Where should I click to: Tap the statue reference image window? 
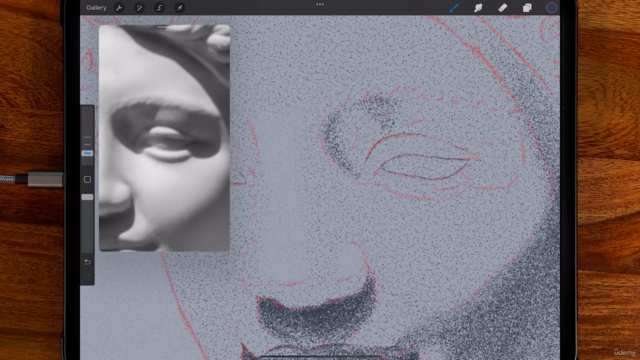pos(164,138)
